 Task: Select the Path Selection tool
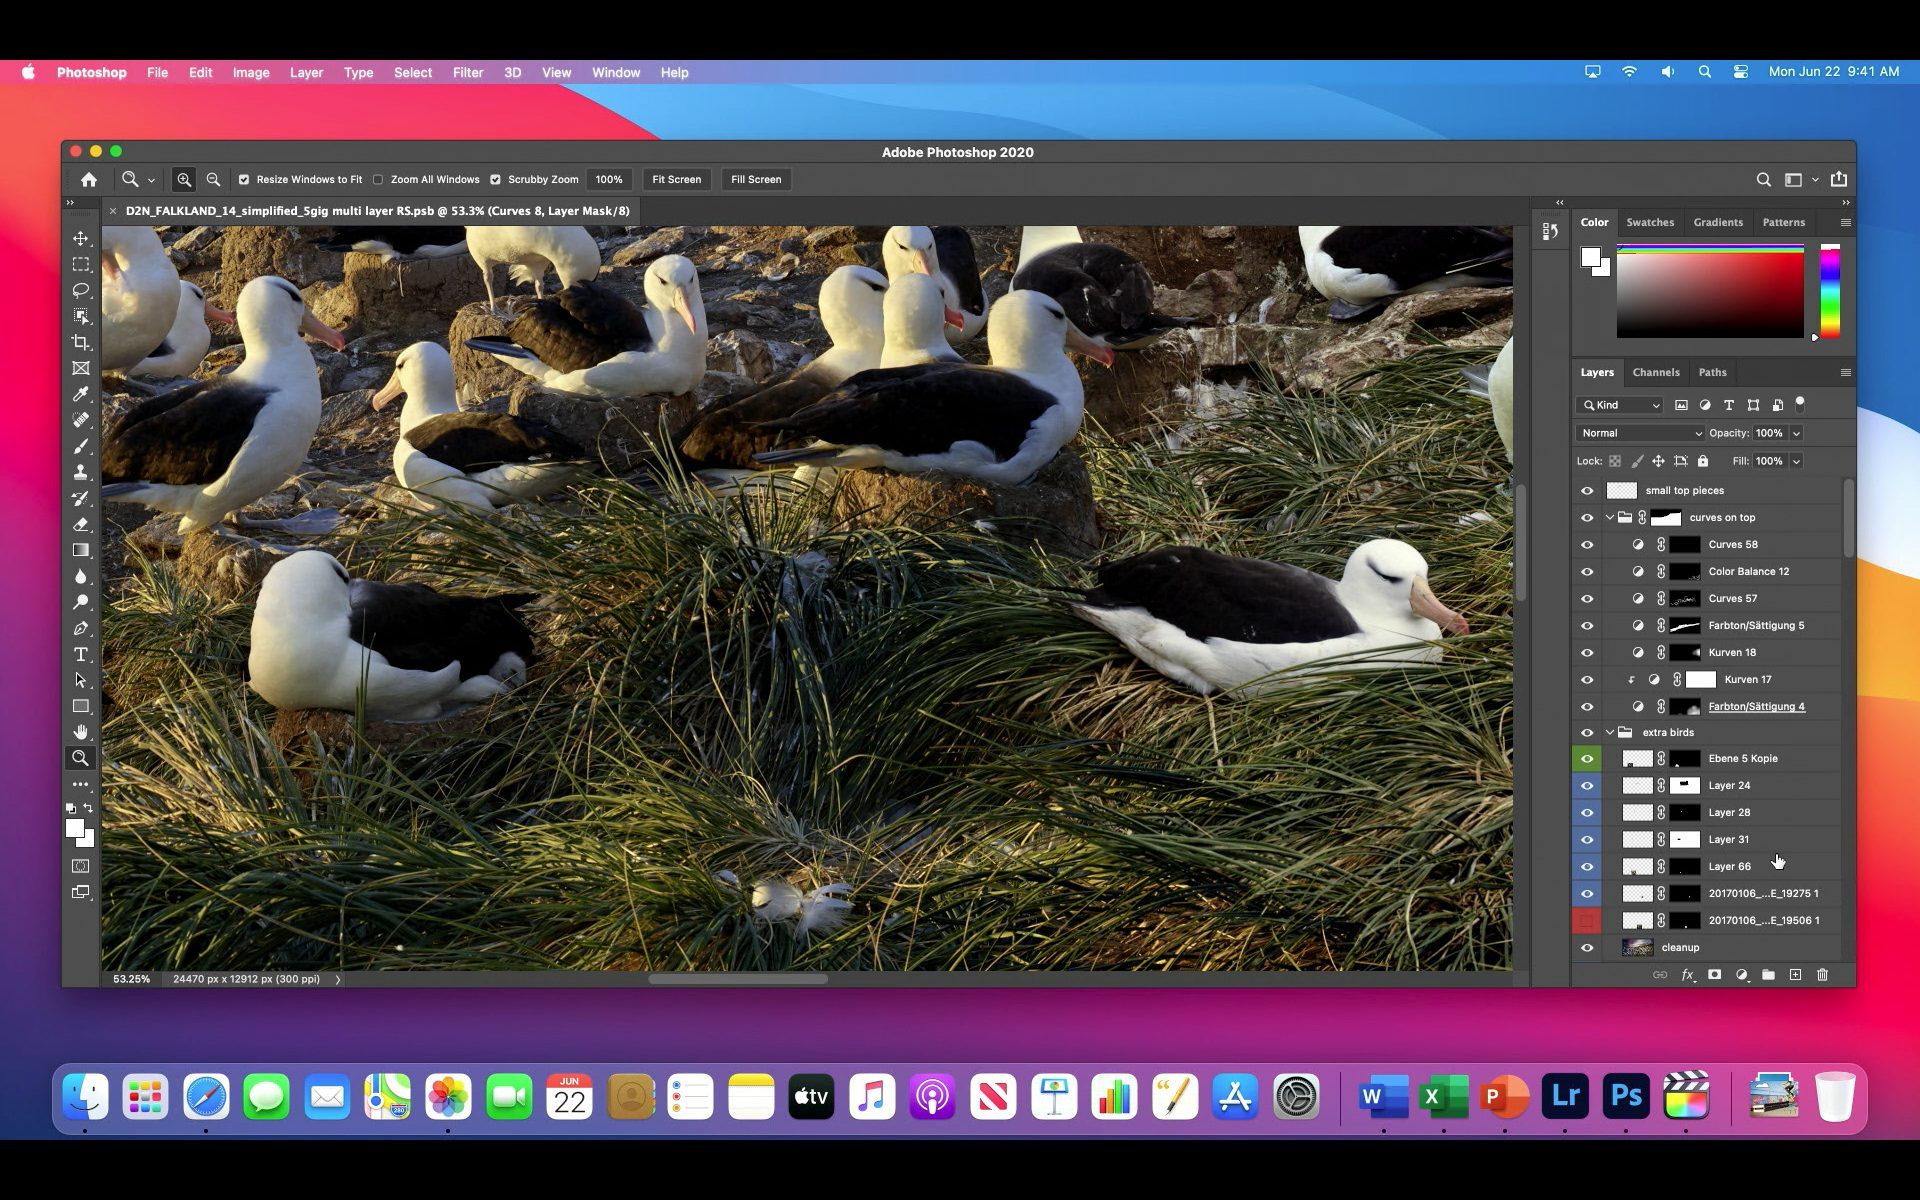[81, 680]
